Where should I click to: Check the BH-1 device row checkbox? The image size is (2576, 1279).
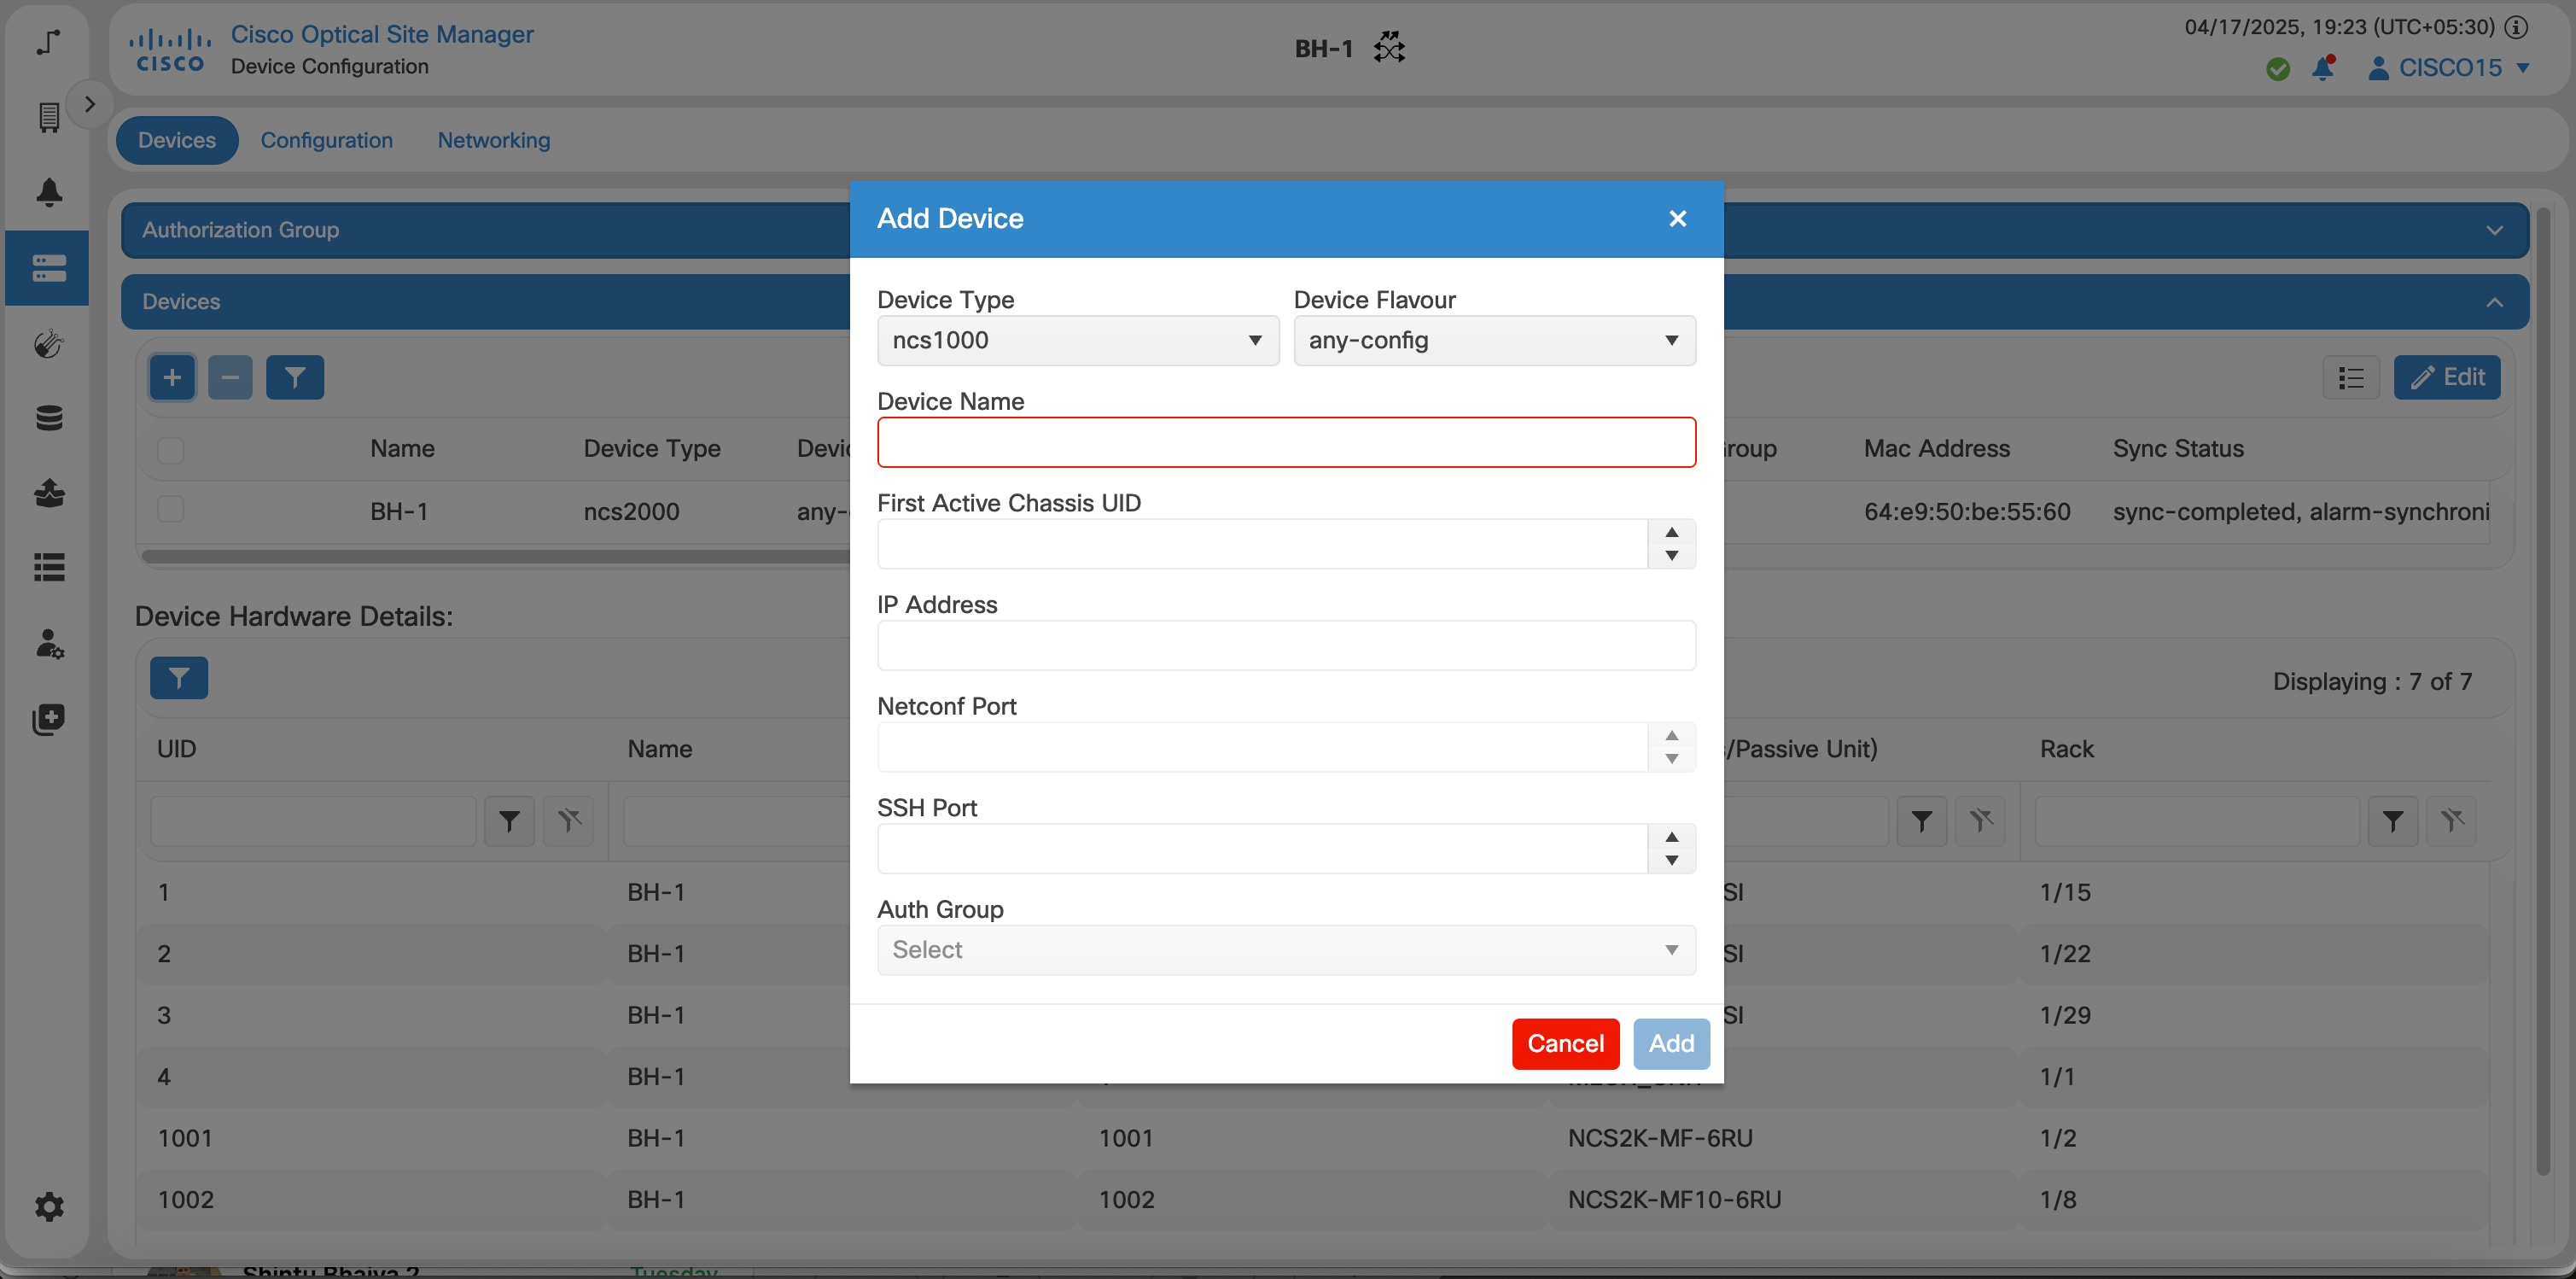coord(171,510)
